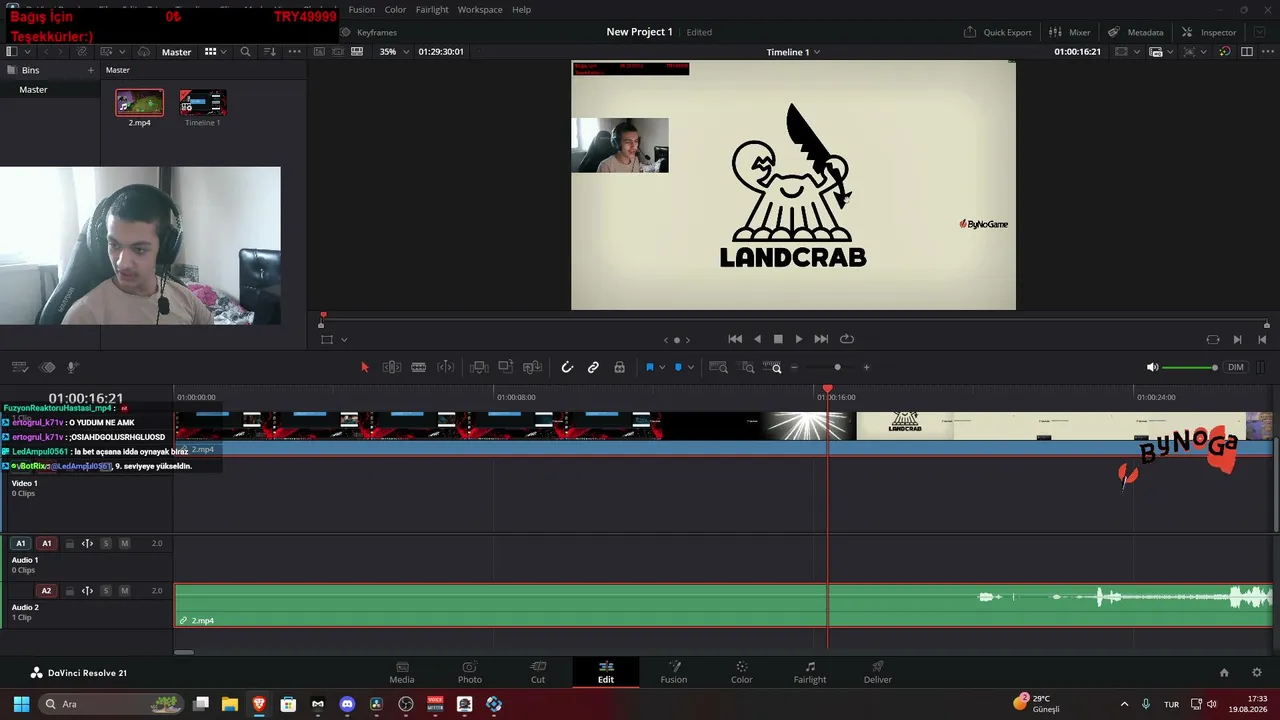This screenshot has height=720, width=1280.
Task: Expand the Timeline 1 name dropdown
Action: (793, 52)
